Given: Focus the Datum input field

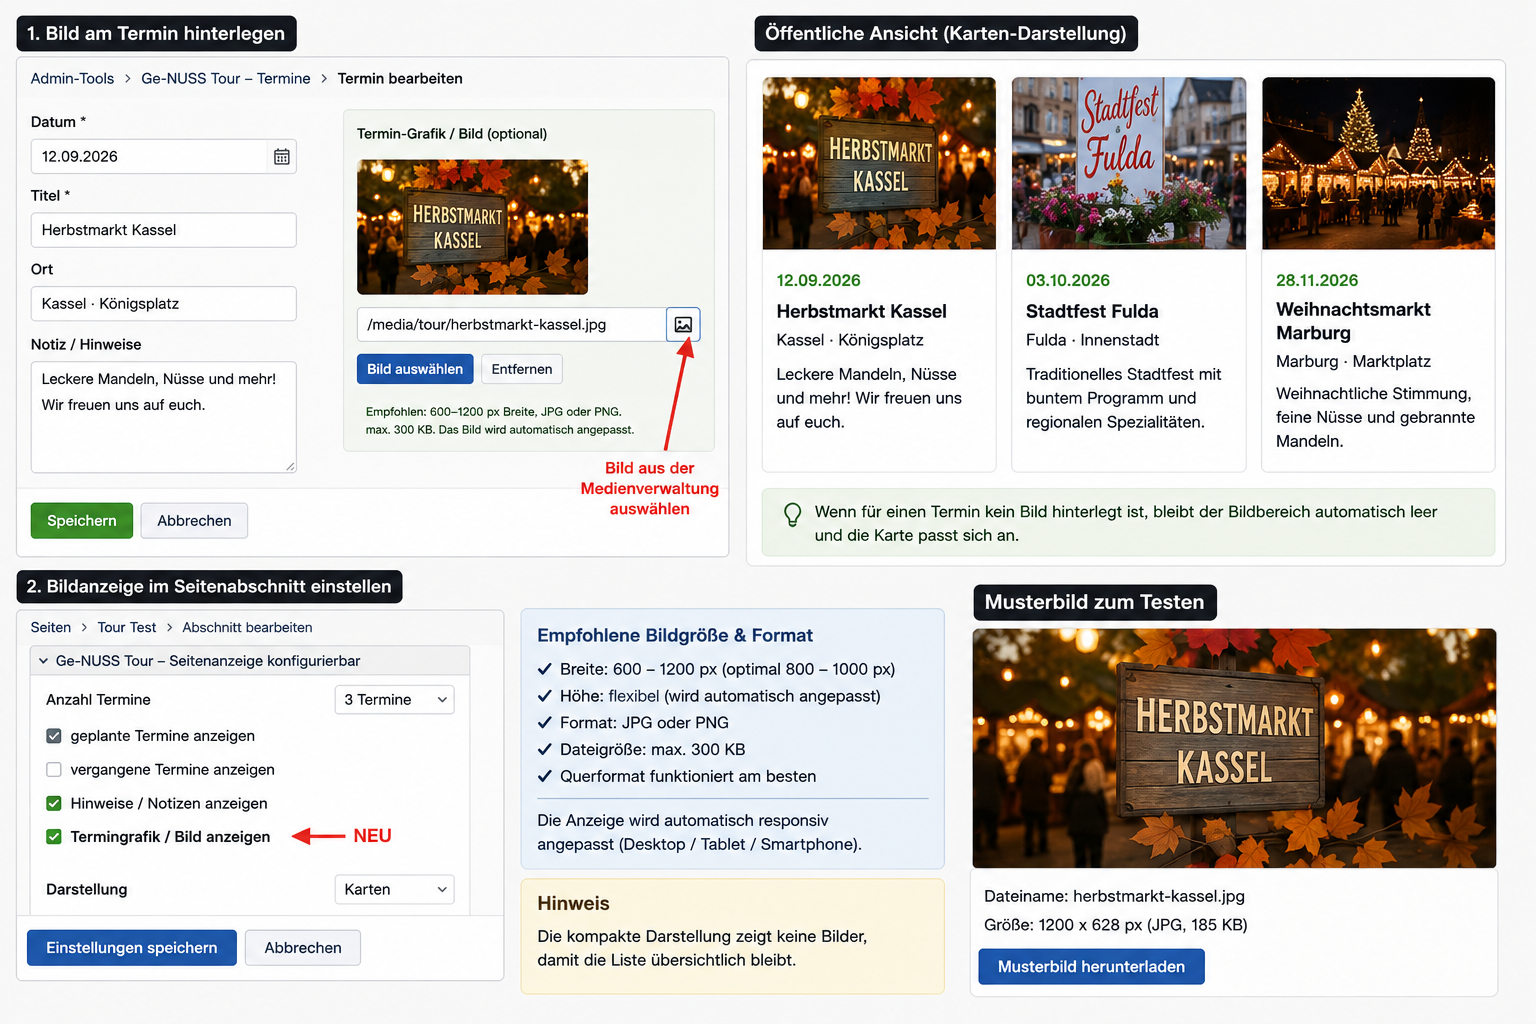Looking at the screenshot, I should [164, 157].
